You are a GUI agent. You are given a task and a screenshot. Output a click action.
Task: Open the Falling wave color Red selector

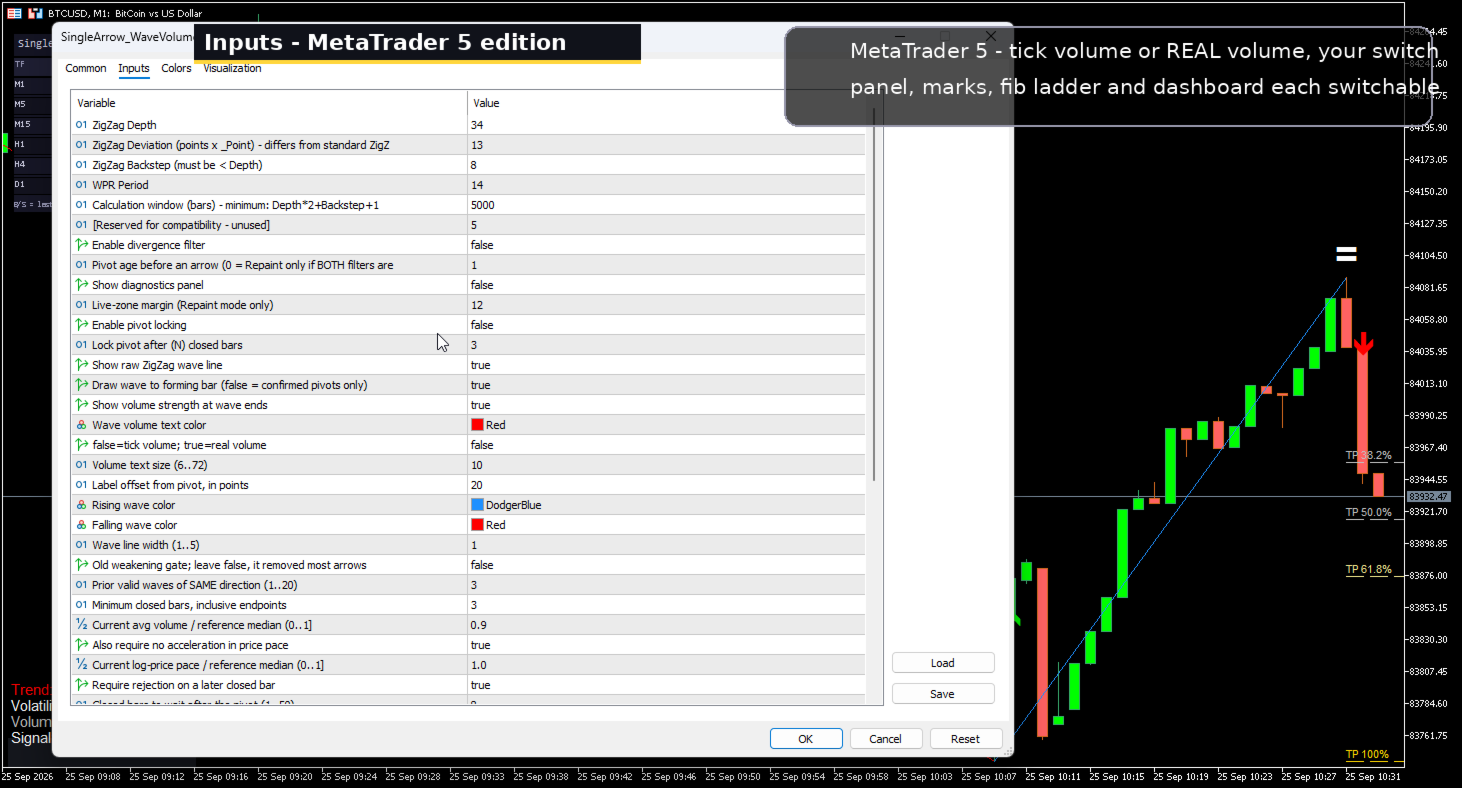coord(666,525)
